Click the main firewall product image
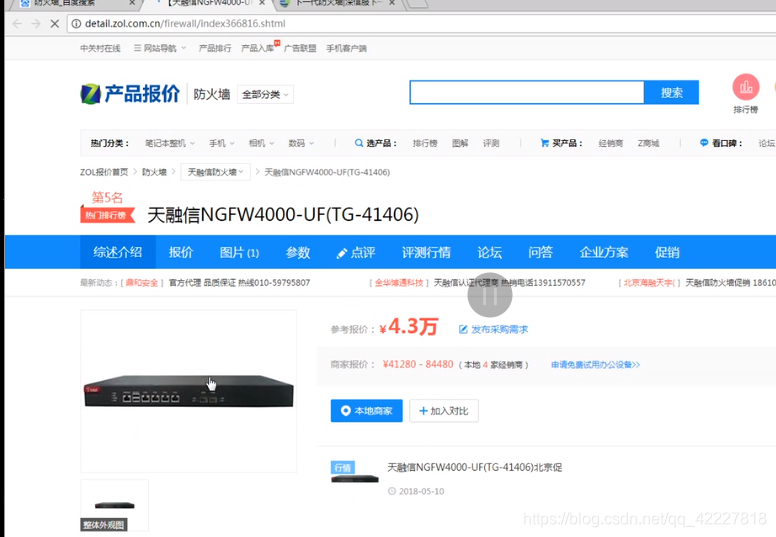 click(189, 391)
